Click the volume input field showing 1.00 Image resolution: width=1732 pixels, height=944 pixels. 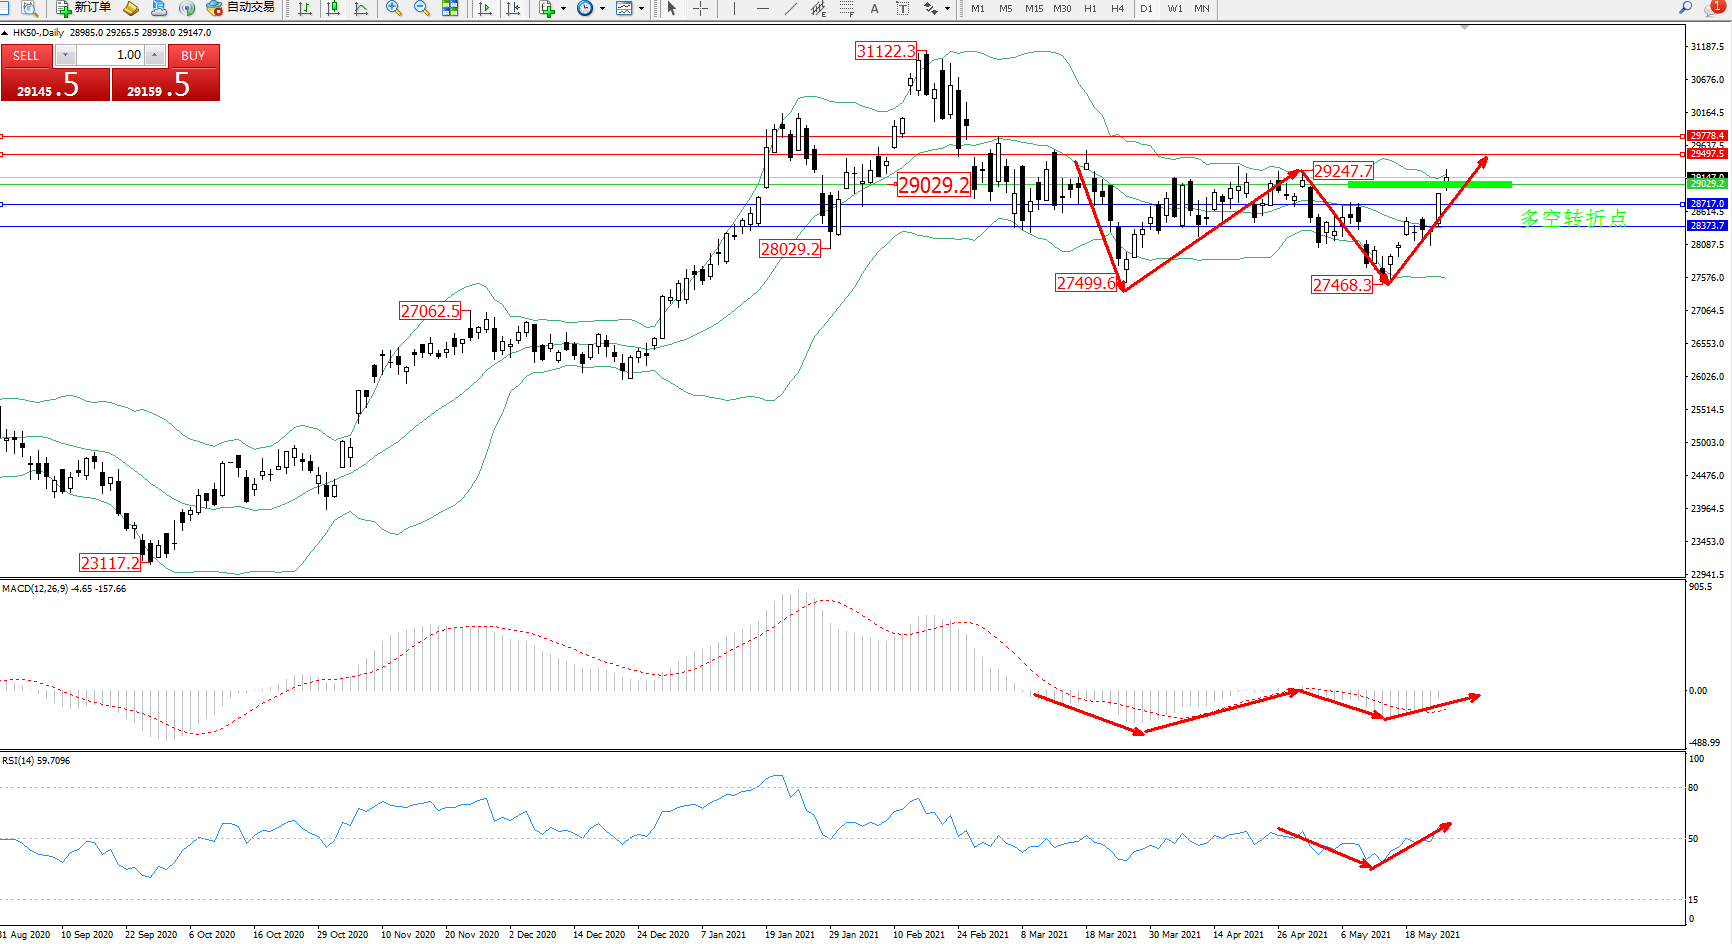click(x=110, y=55)
